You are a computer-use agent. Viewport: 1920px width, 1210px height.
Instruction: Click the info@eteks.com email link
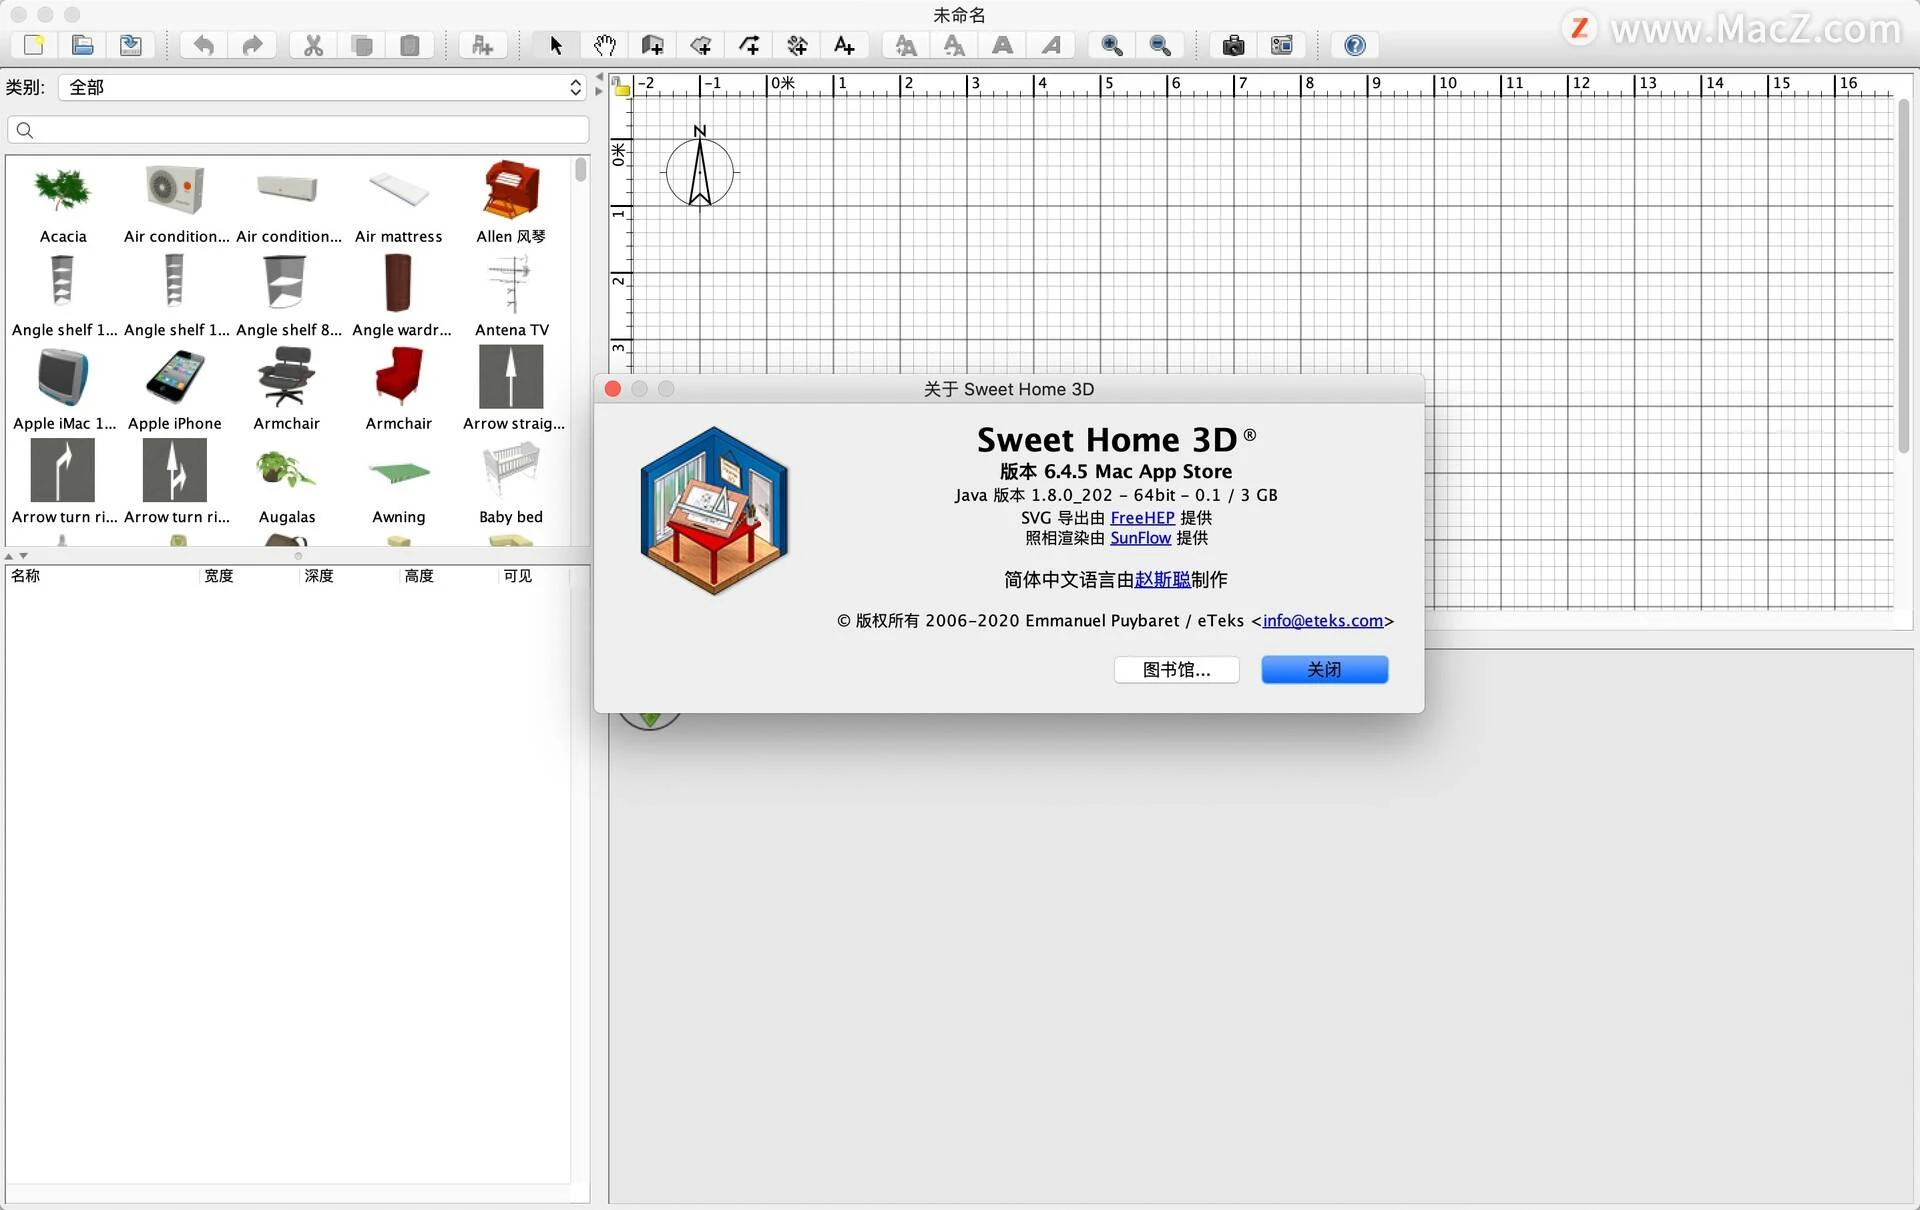[1322, 621]
